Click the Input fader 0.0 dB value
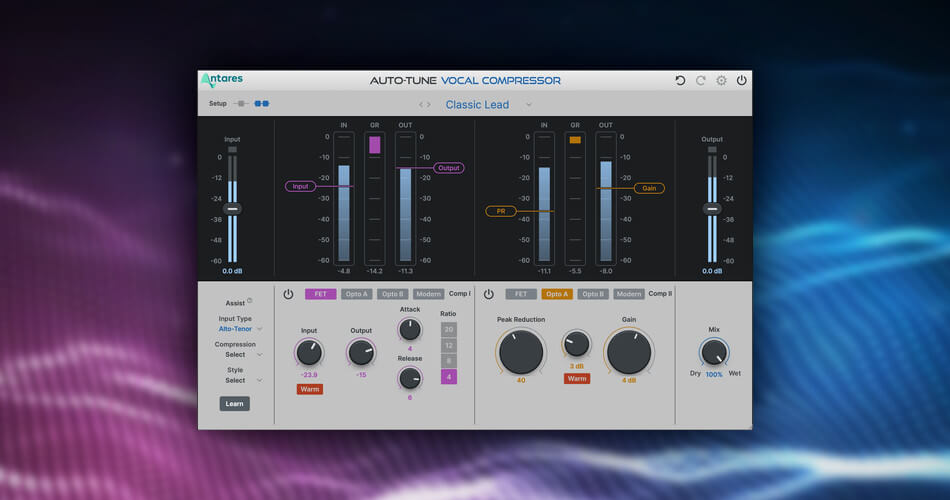 (x=232, y=271)
